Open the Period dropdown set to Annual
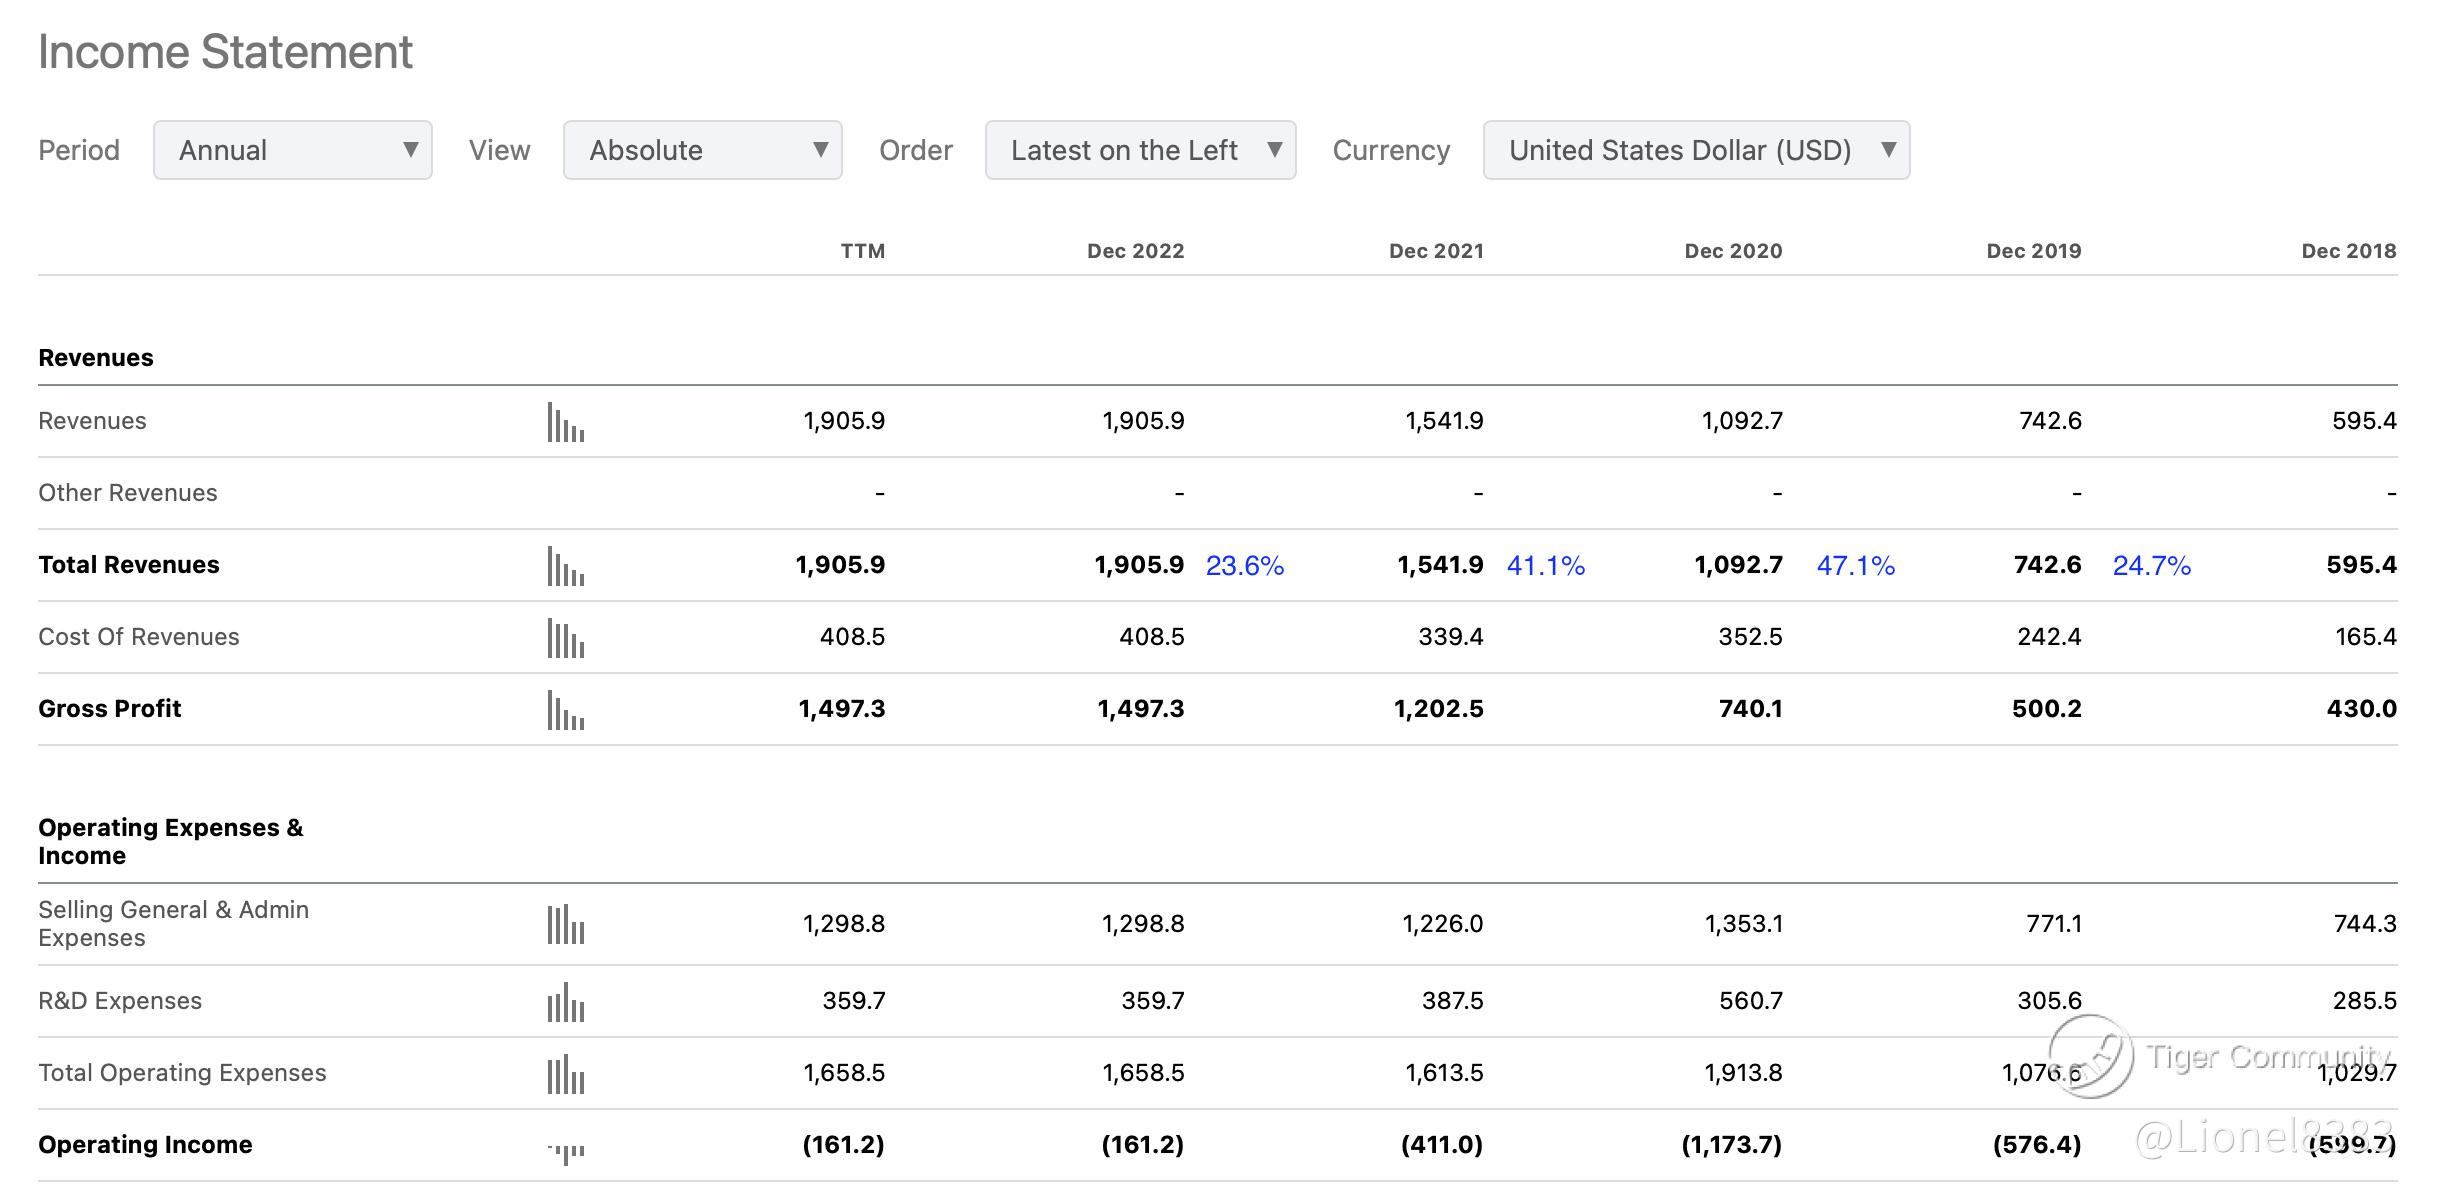The image size is (2442, 1192). pyautogui.click(x=292, y=150)
